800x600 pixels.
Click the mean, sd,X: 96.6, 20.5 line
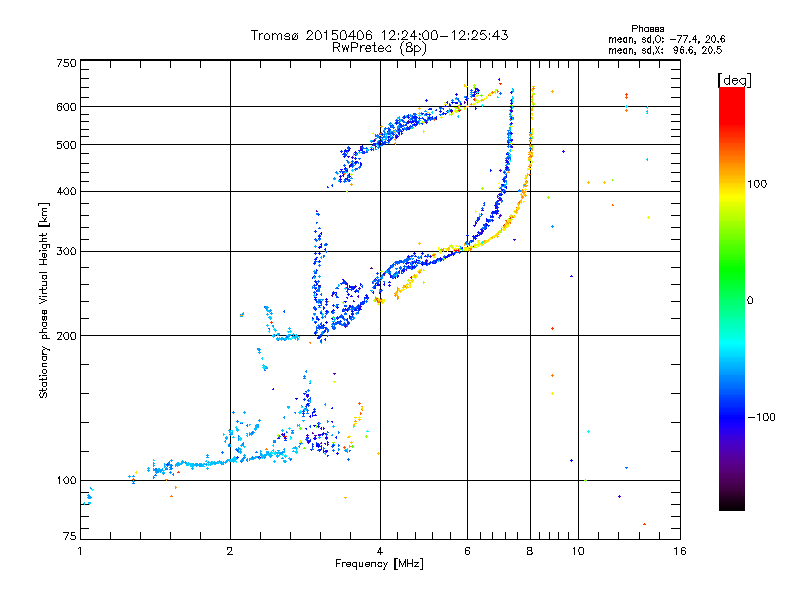point(665,50)
